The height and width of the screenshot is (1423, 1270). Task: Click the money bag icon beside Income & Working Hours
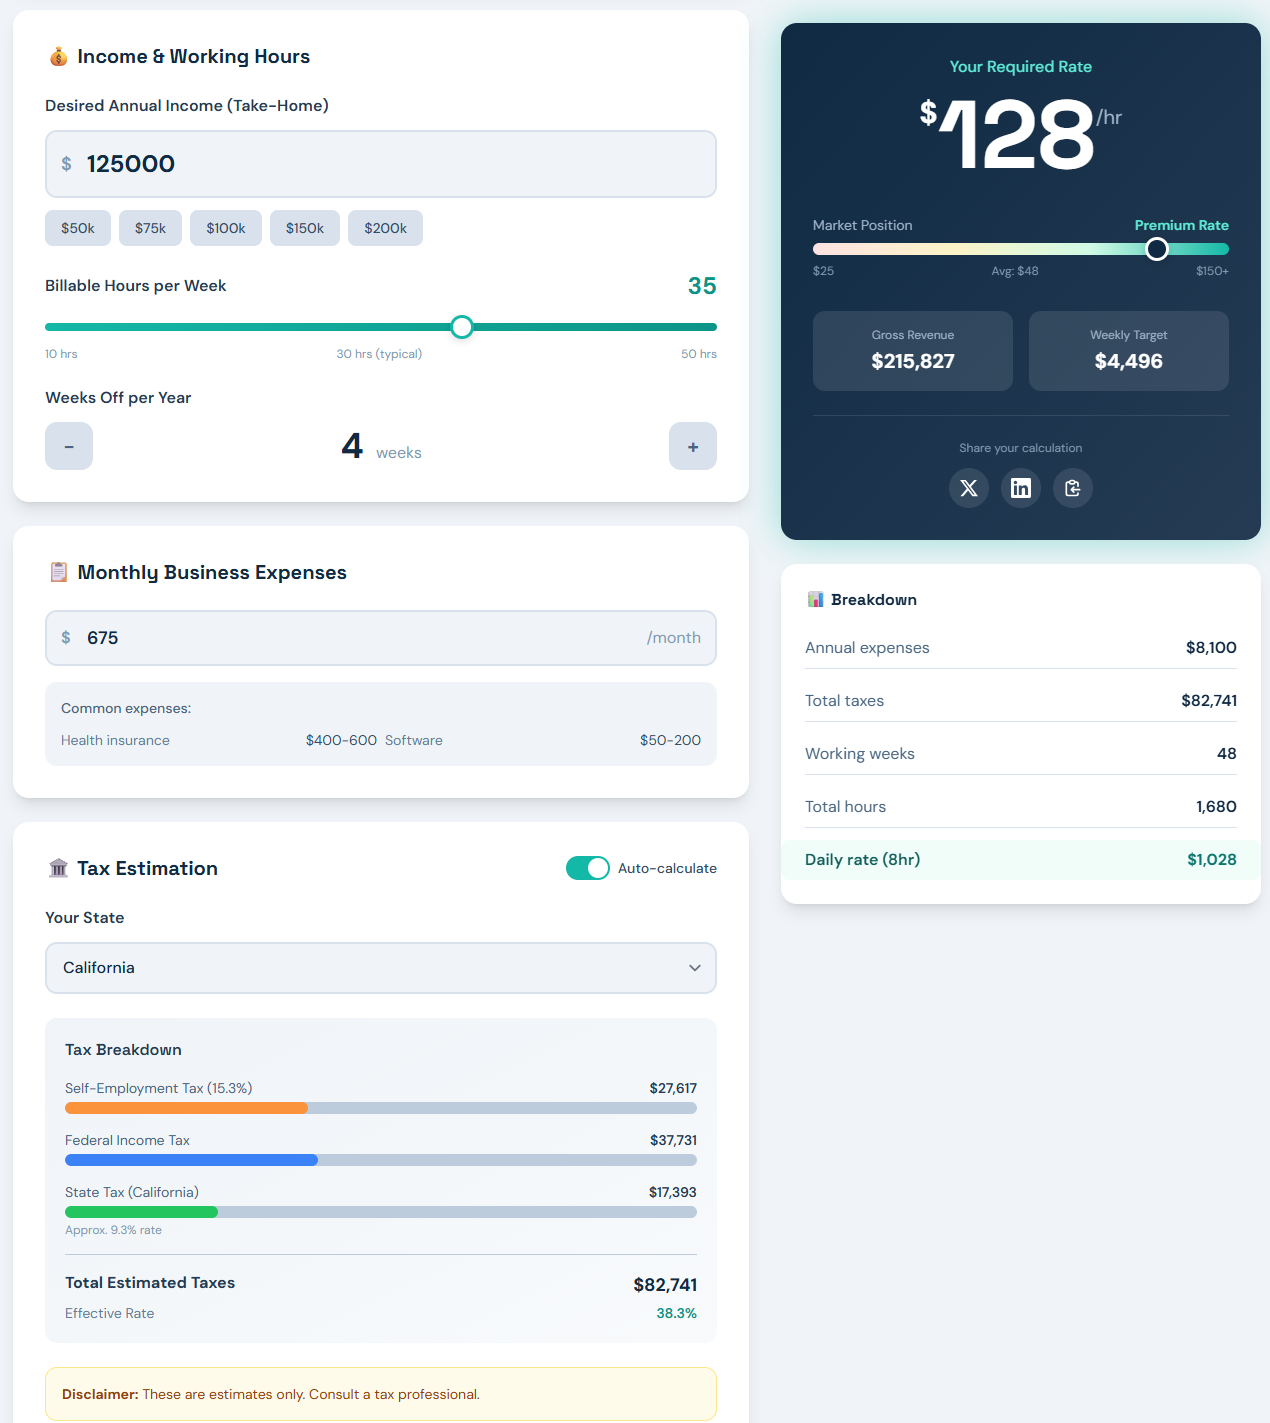58,56
